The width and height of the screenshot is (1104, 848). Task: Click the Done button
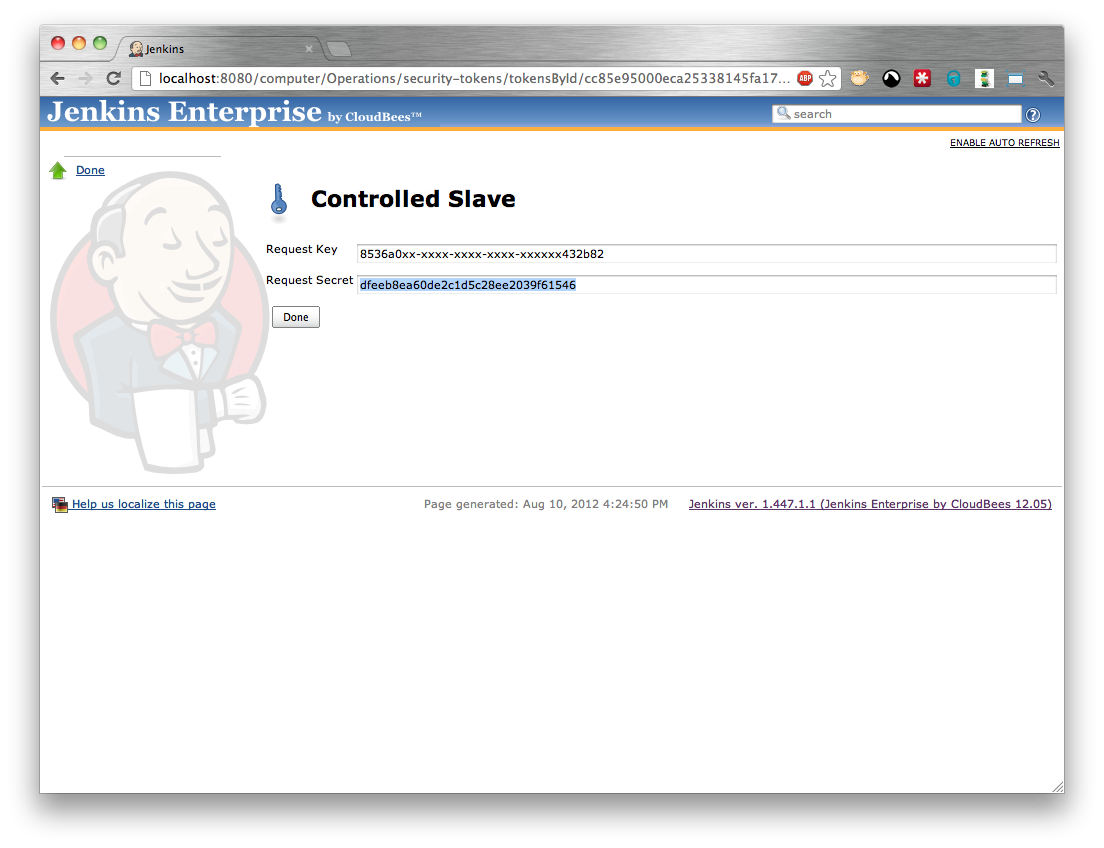(x=296, y=317)
